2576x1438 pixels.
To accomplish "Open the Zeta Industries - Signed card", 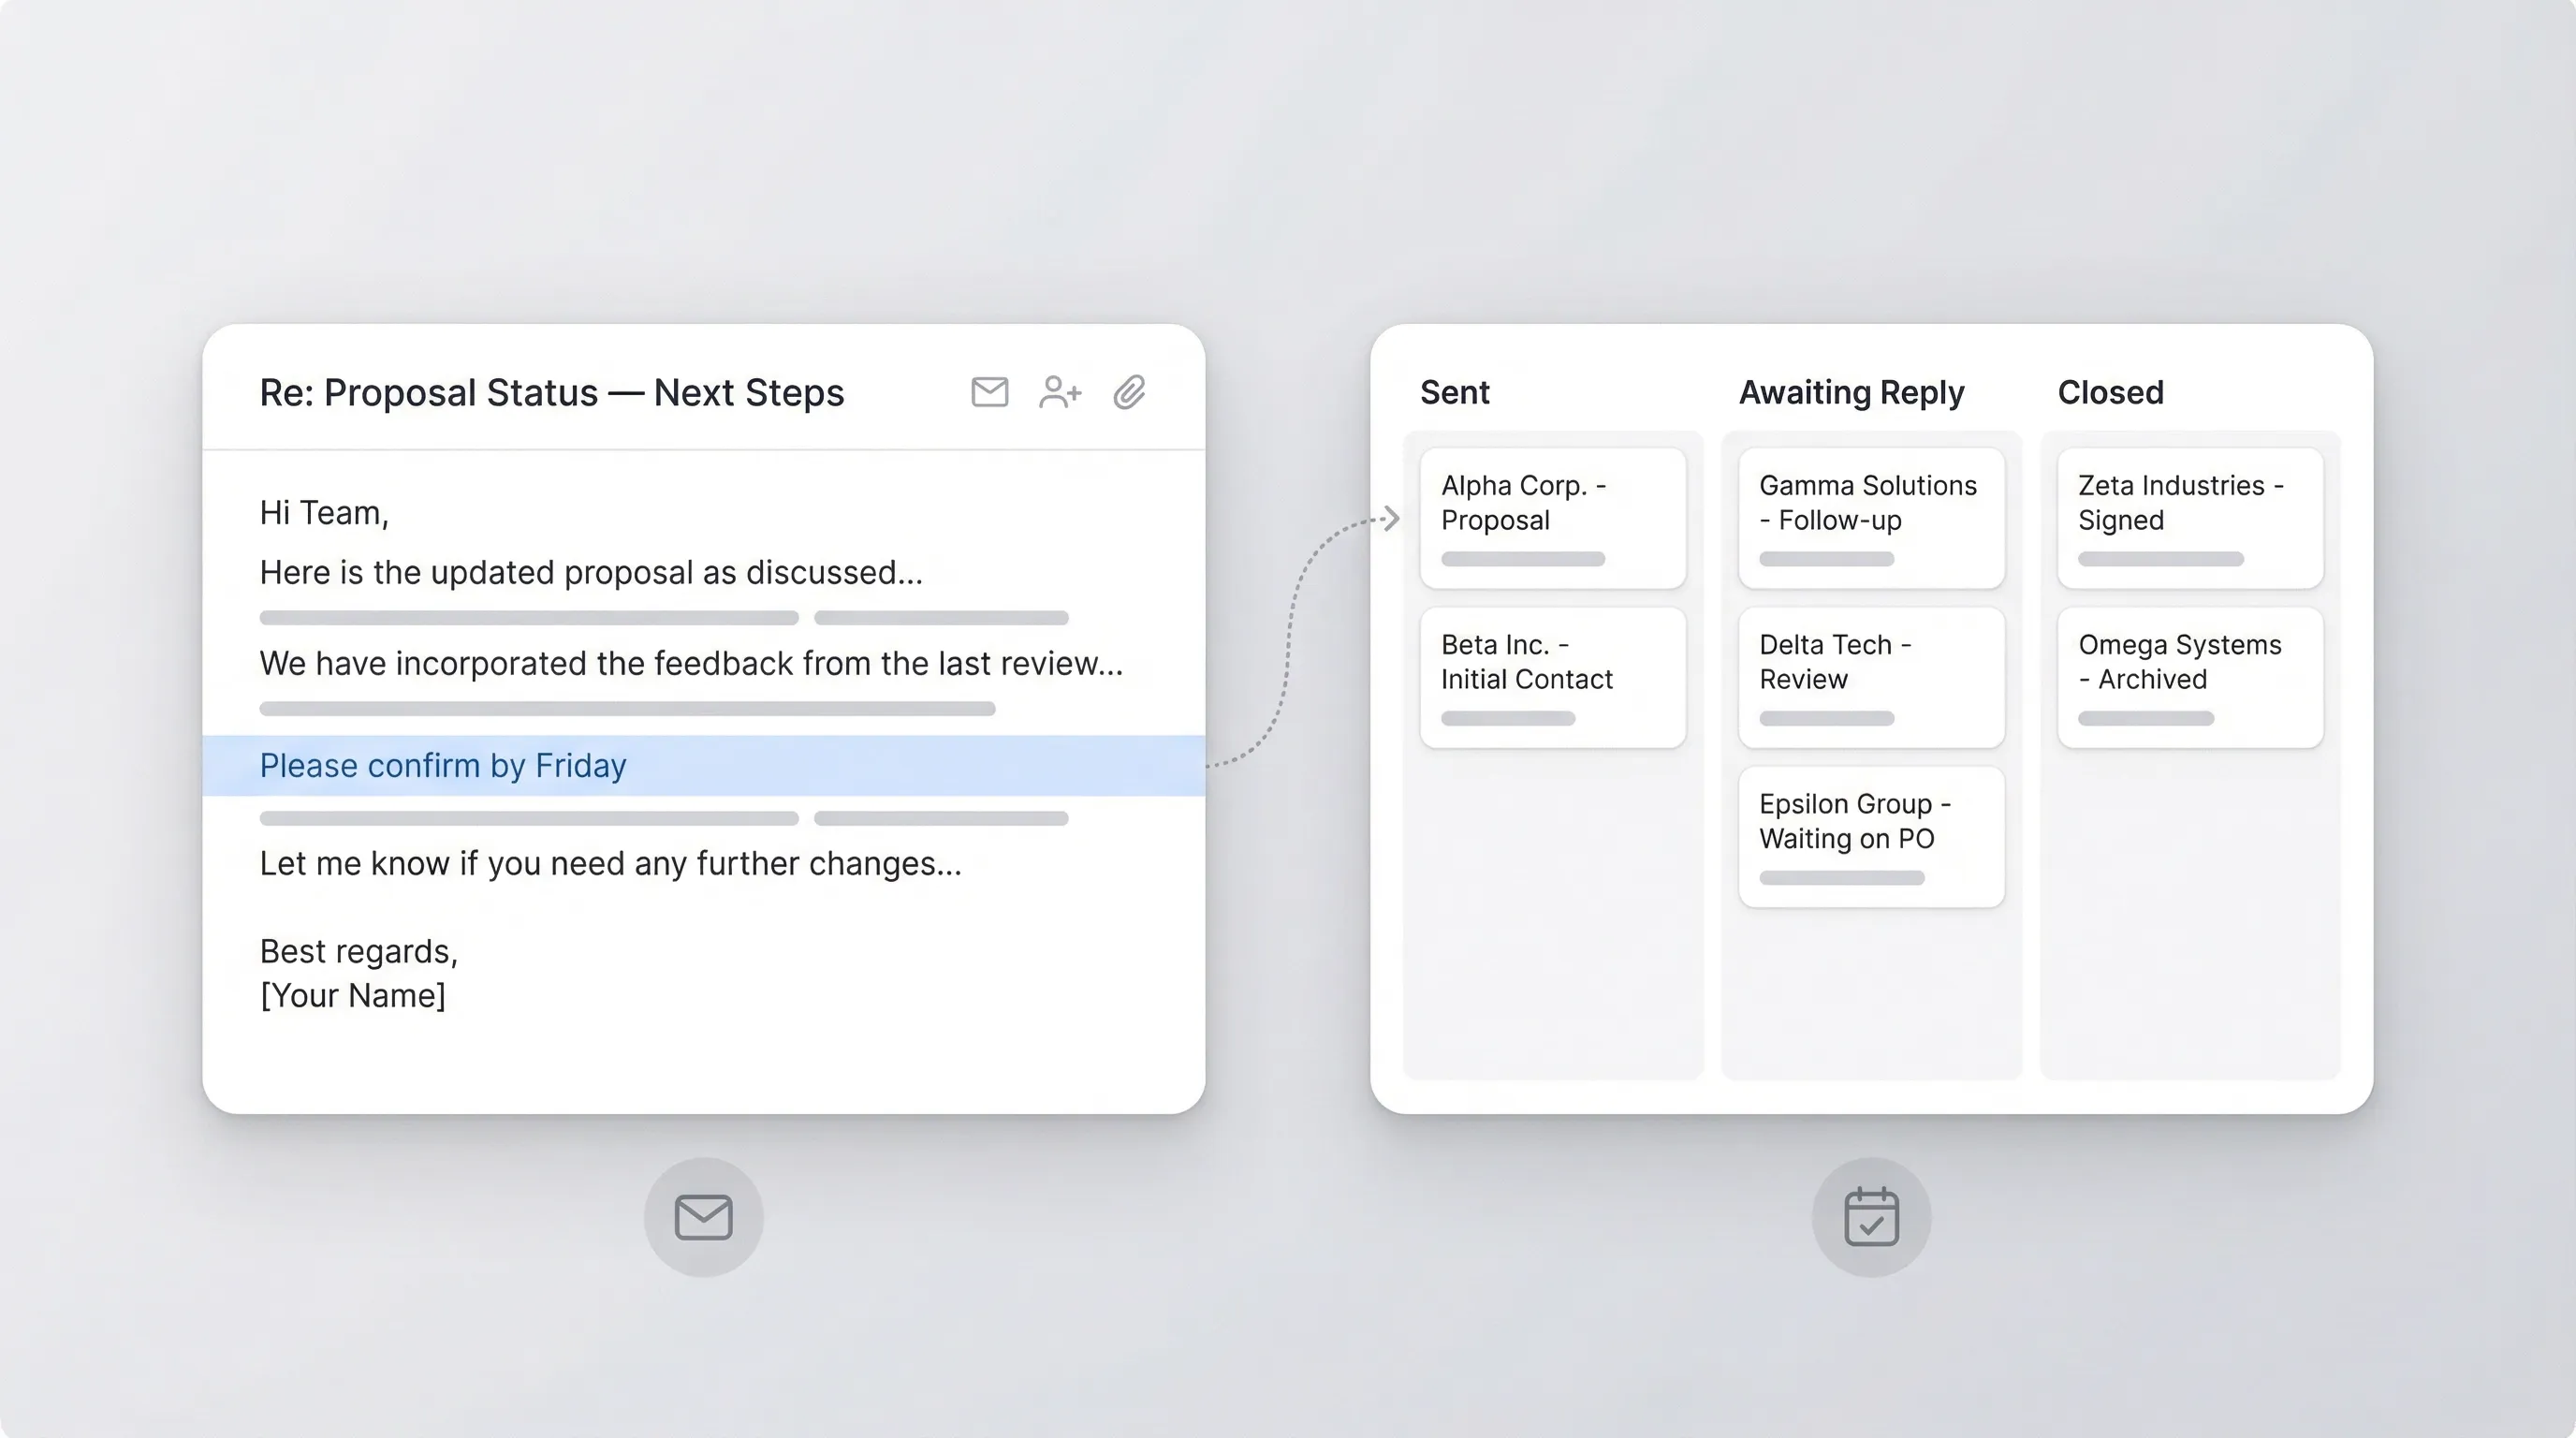I will tap(2189, 517).
